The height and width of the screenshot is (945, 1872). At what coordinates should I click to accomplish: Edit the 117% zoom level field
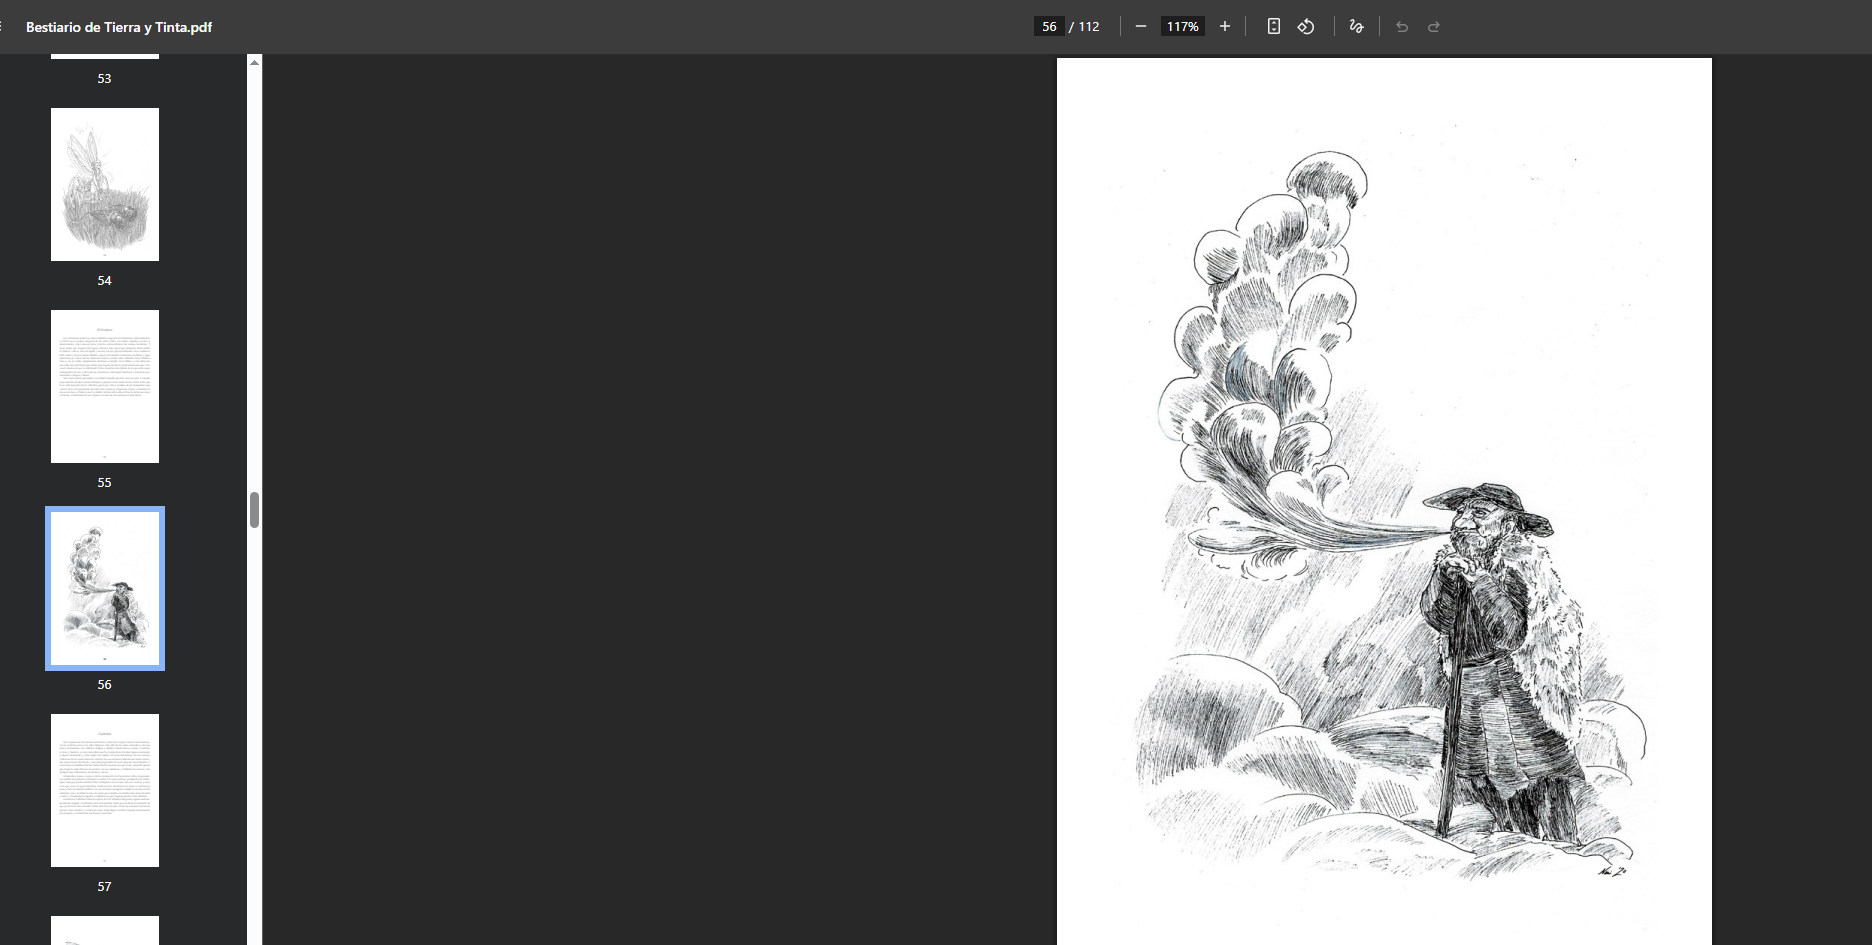(1182, 27)
